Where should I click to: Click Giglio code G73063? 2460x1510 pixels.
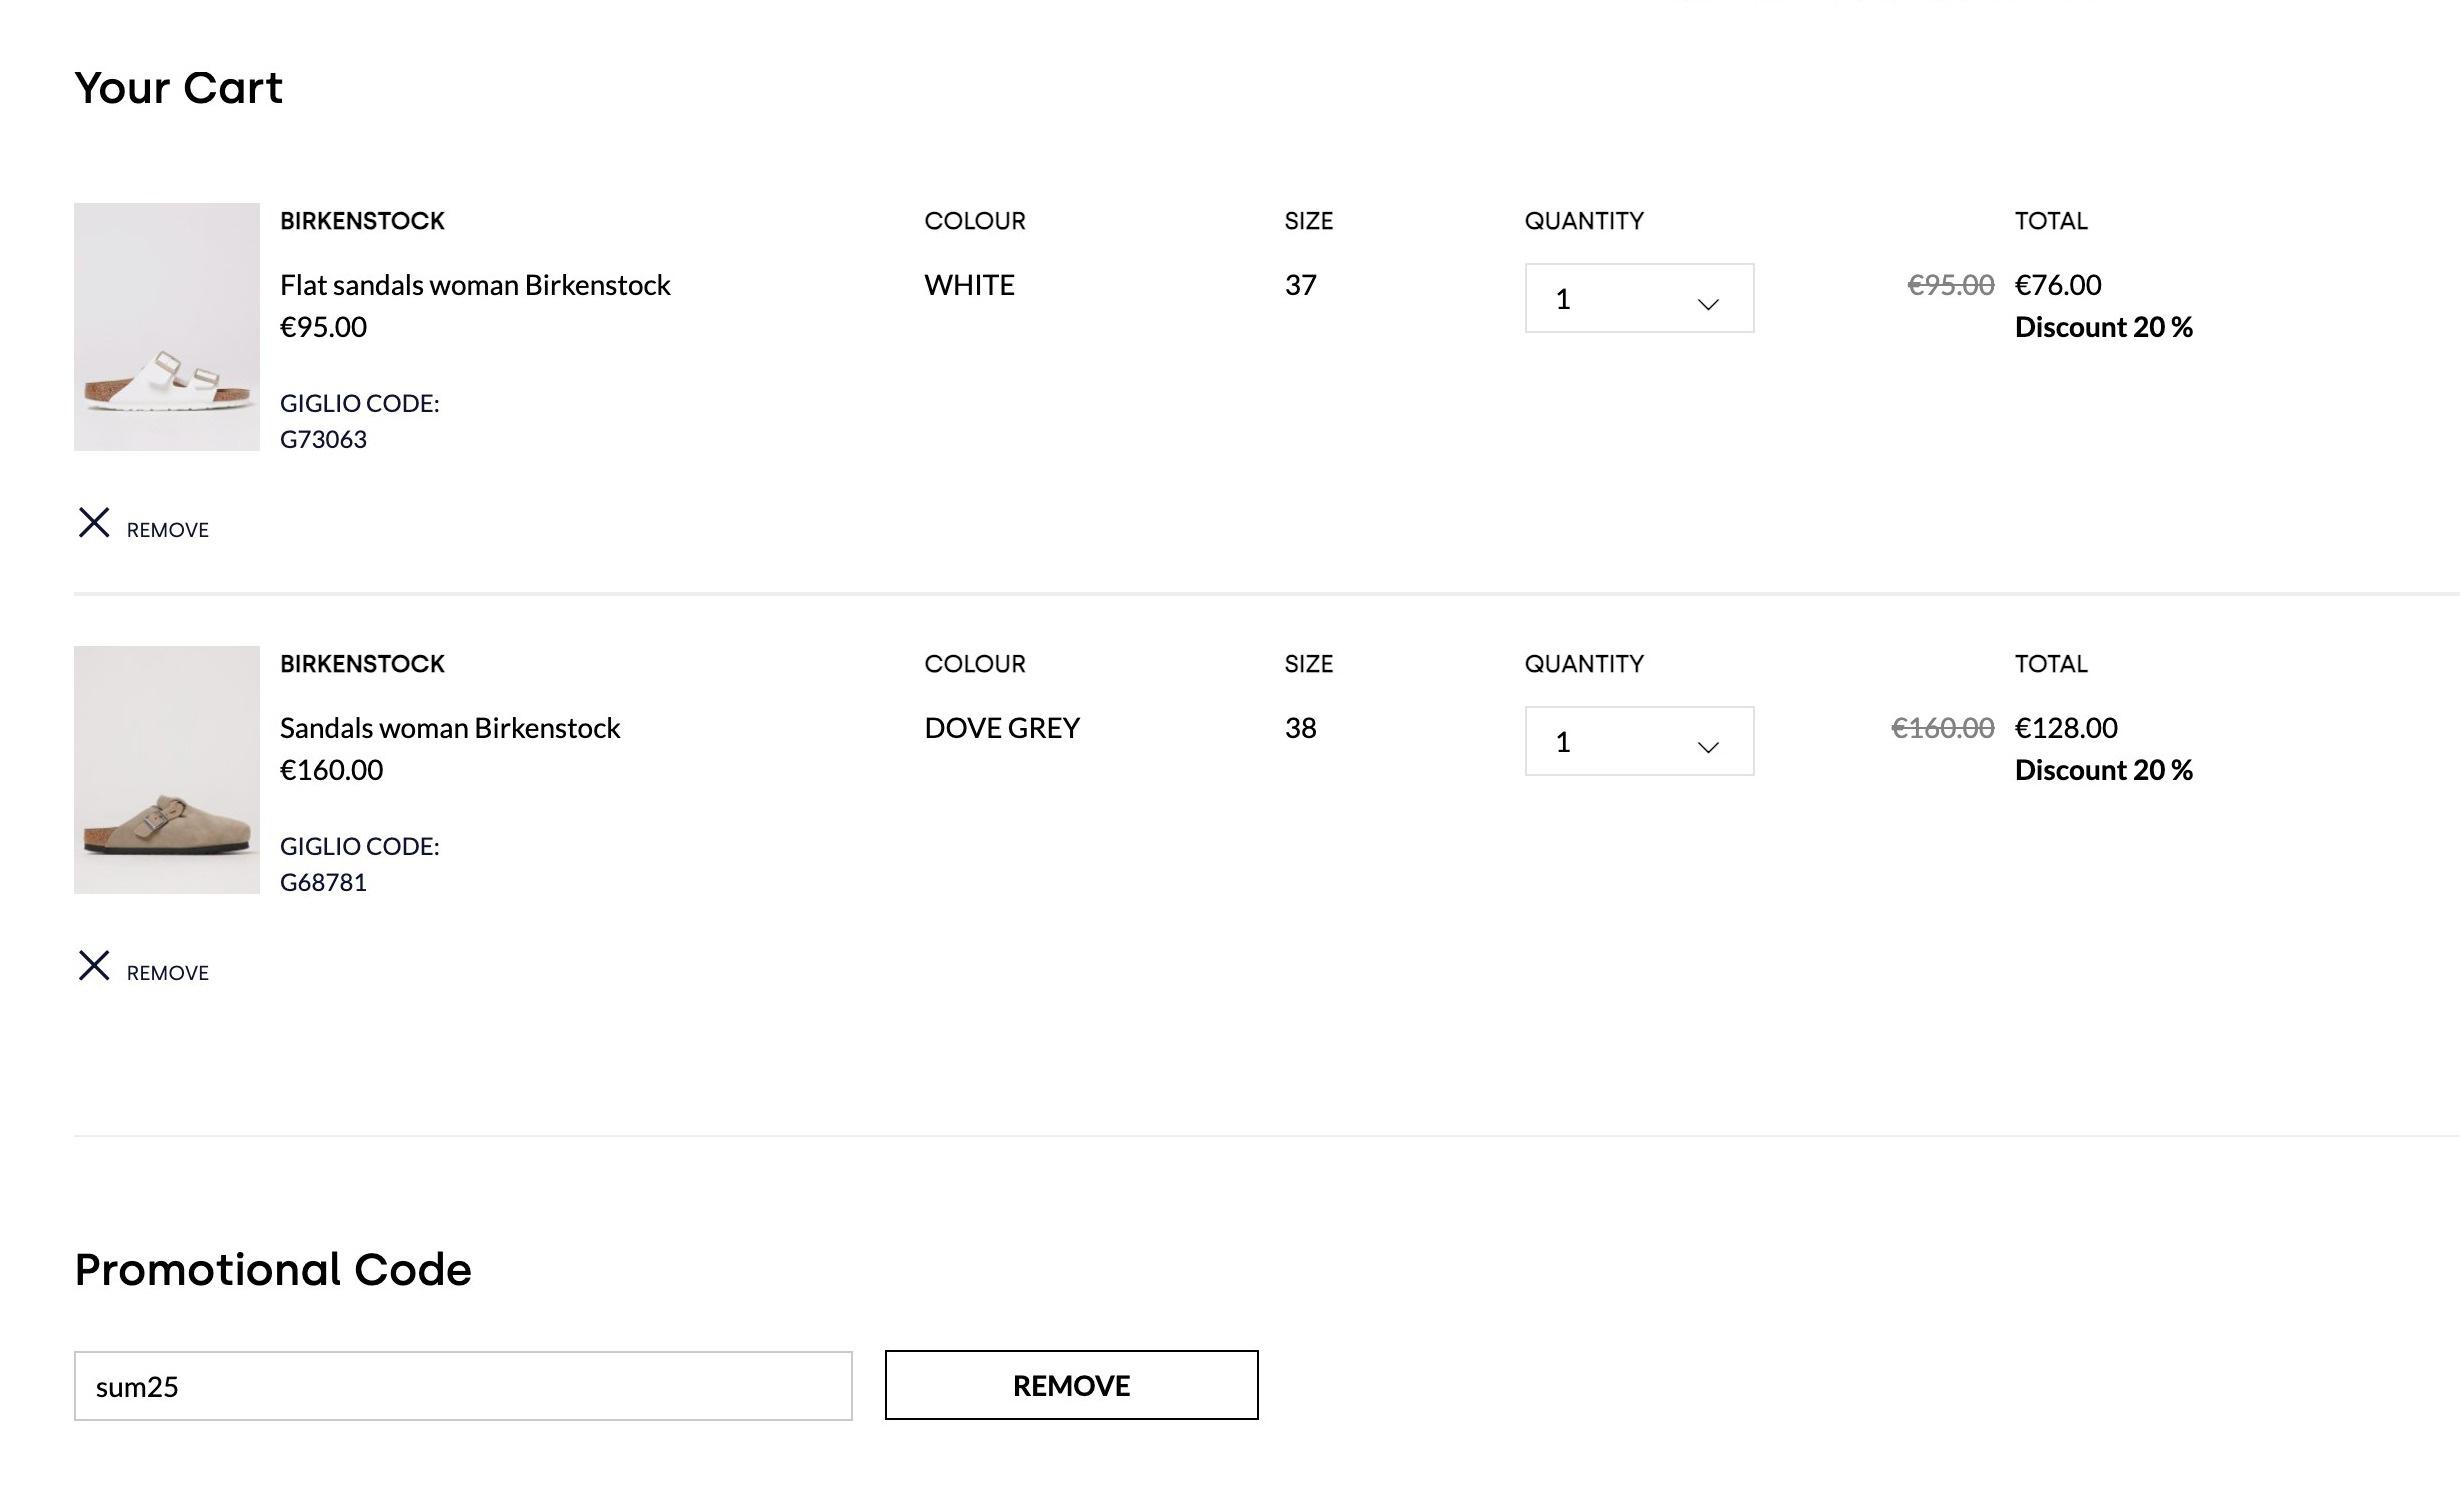(323, 439)
